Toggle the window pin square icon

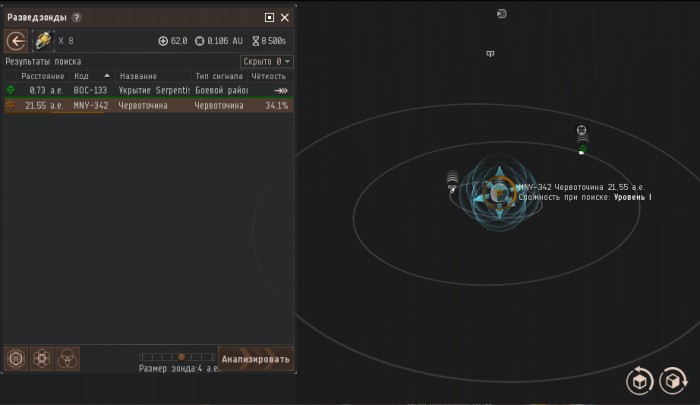269,17
